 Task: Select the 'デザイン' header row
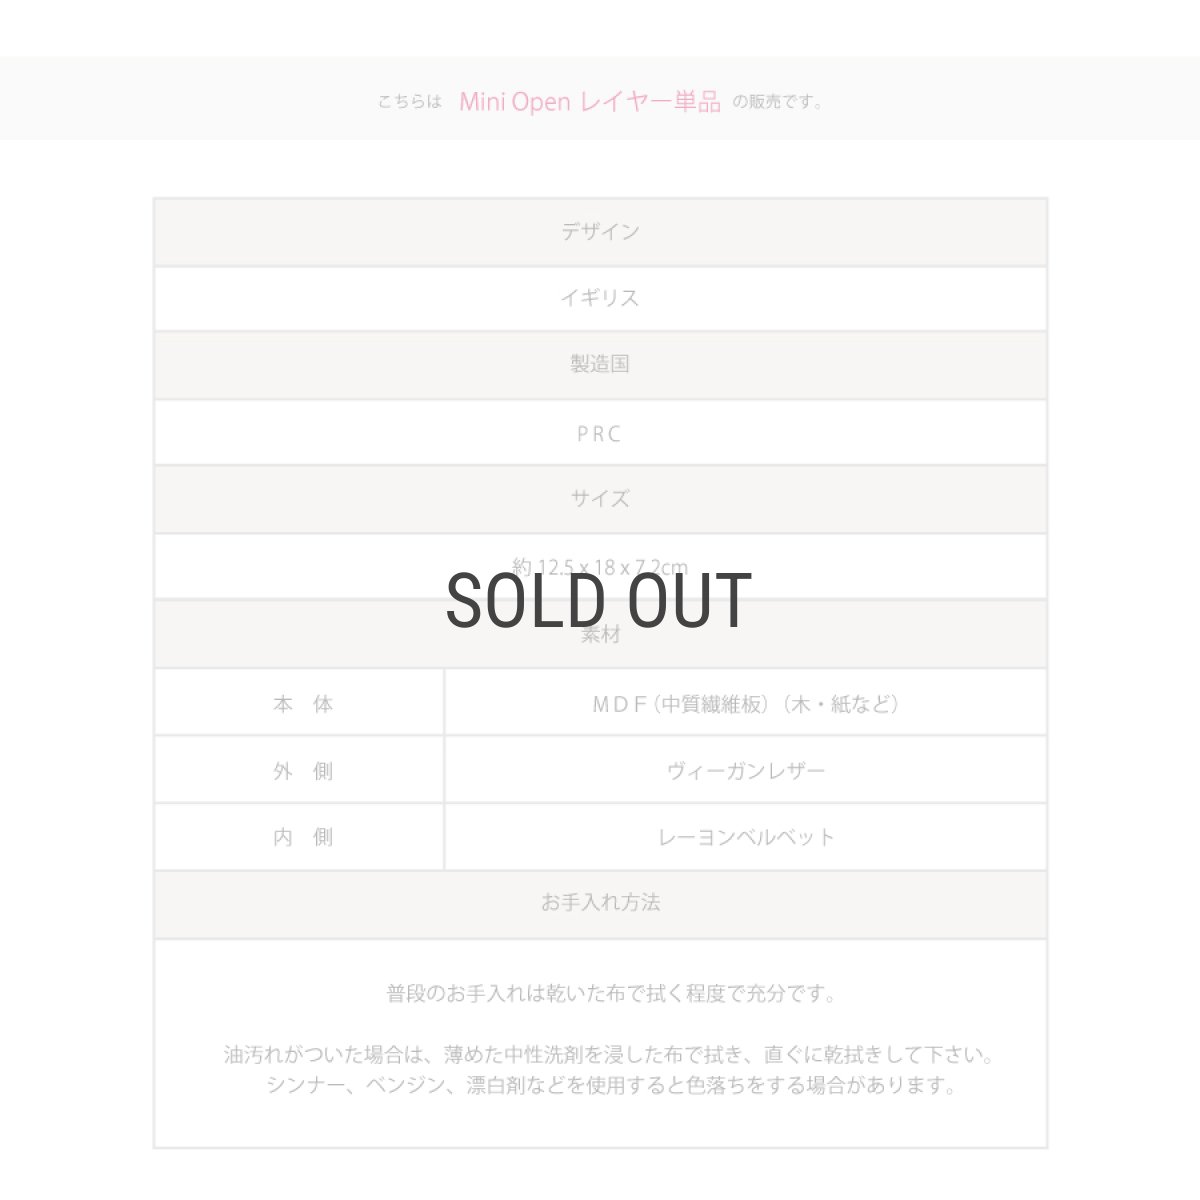point(600,232)
